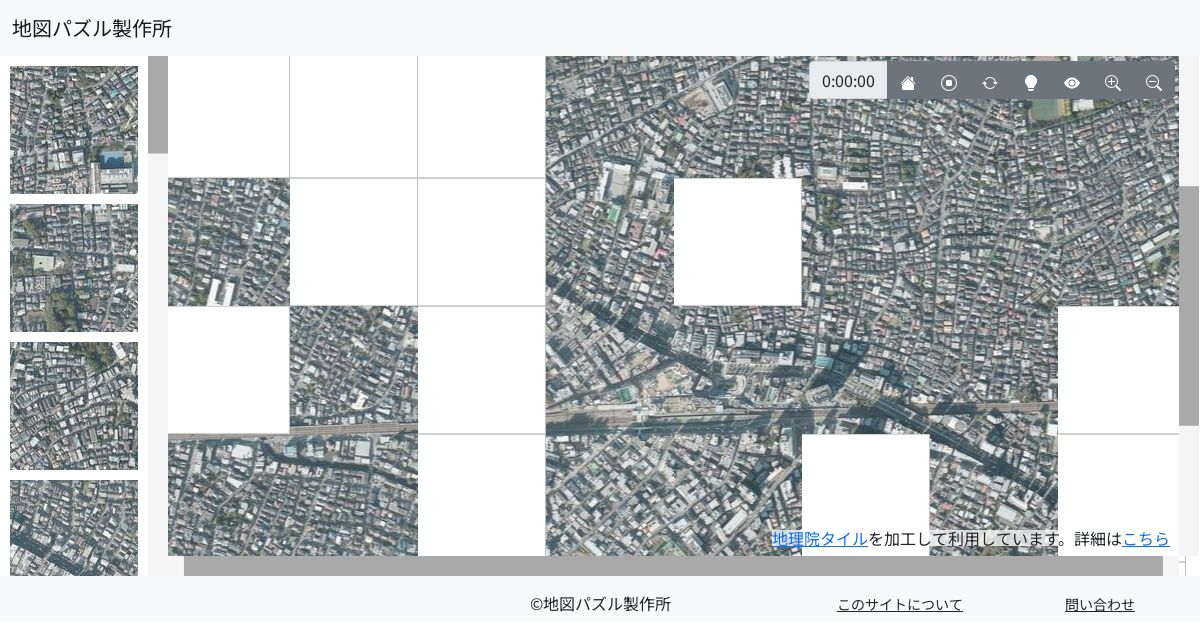Click the empty white slot surrounded by map tiles
The width and height of the screenshot is (1200, 630).
(738, 242)
